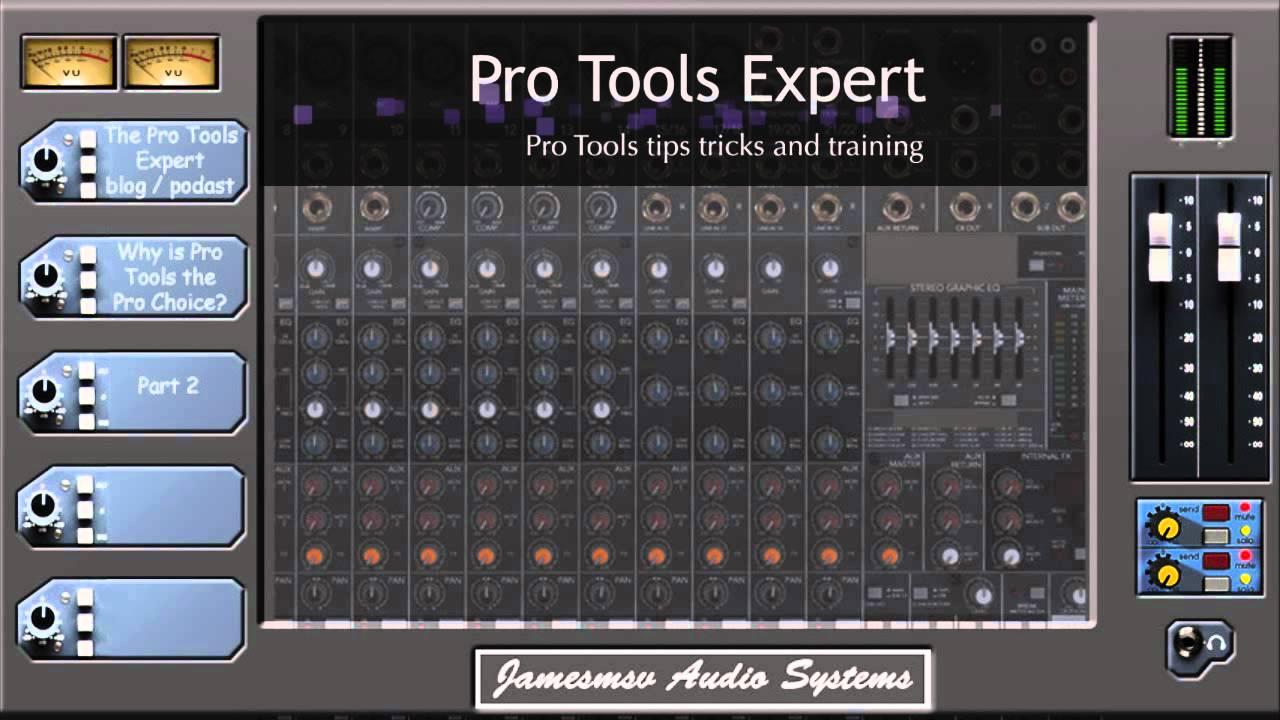Click the headphones symbol beside the jack
The width and height of the screenshot is (1280, 720).
(x=1217, y=645)
